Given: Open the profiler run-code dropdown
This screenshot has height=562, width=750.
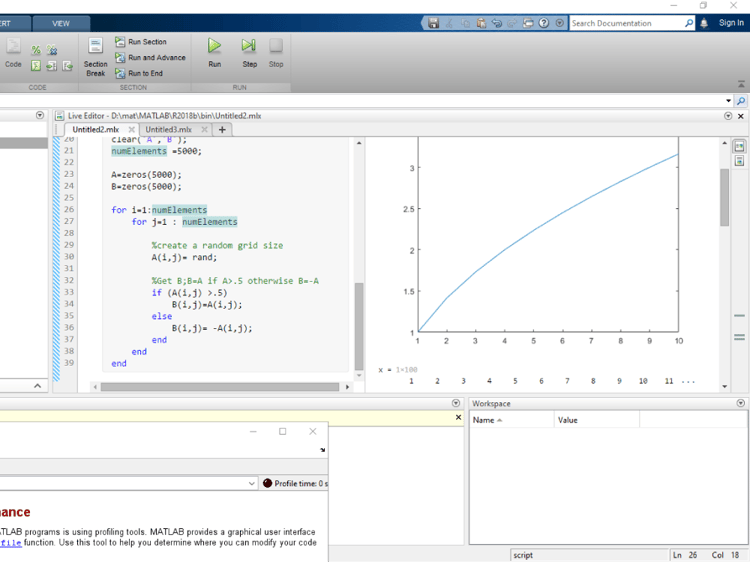Looking at the screenshot, I should (x=252, y=484).
